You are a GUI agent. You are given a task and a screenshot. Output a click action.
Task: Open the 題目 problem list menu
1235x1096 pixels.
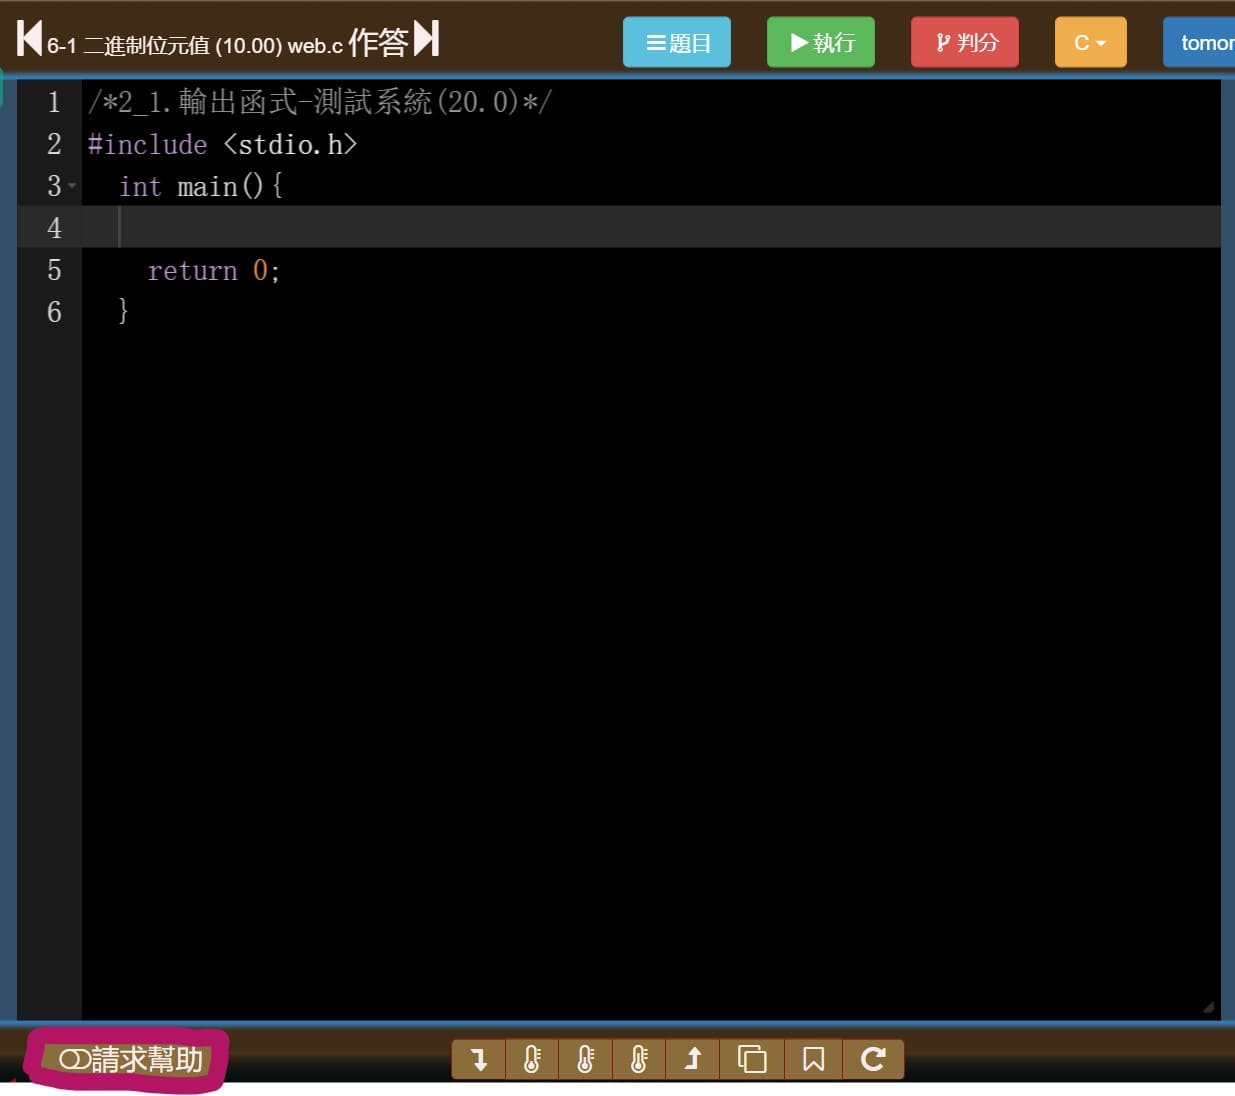coord(677,43)
